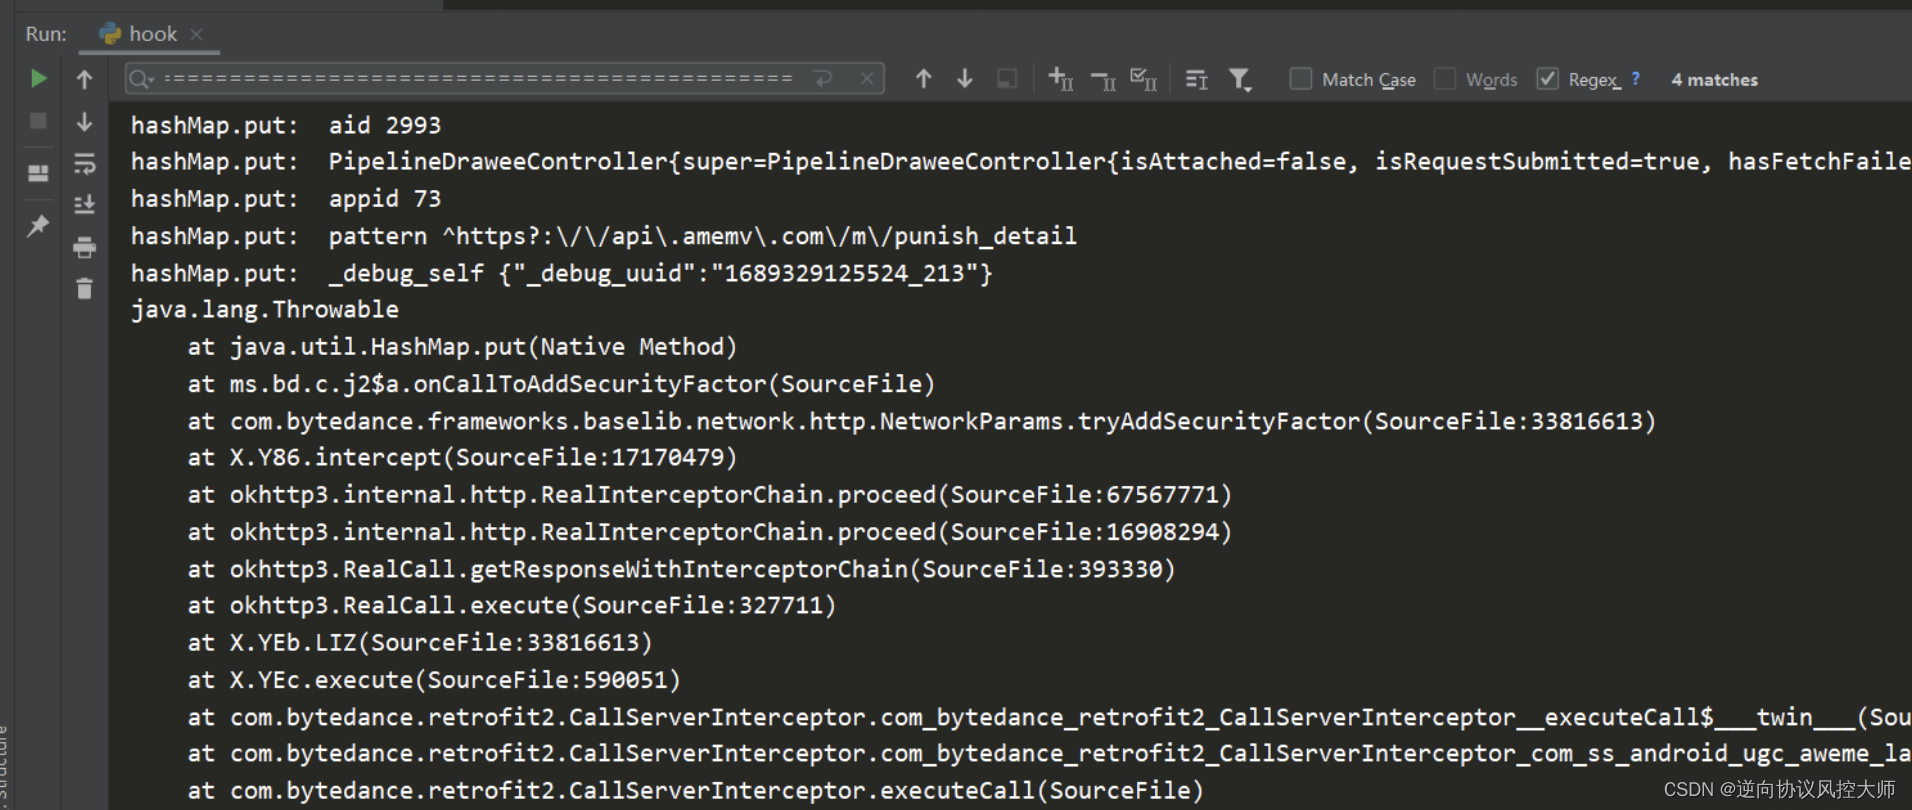Rerun the hook script with green play icon
This screenshot has width=1912, height=810.
pyautogui.click(x=38, y=78)
